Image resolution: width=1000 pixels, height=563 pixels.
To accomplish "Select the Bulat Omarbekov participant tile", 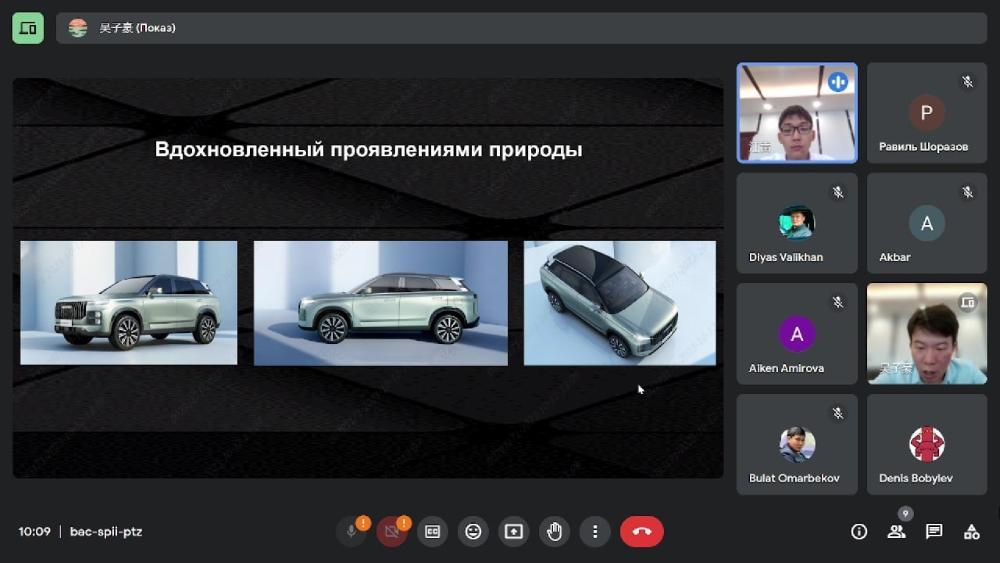I will (797, 444).
